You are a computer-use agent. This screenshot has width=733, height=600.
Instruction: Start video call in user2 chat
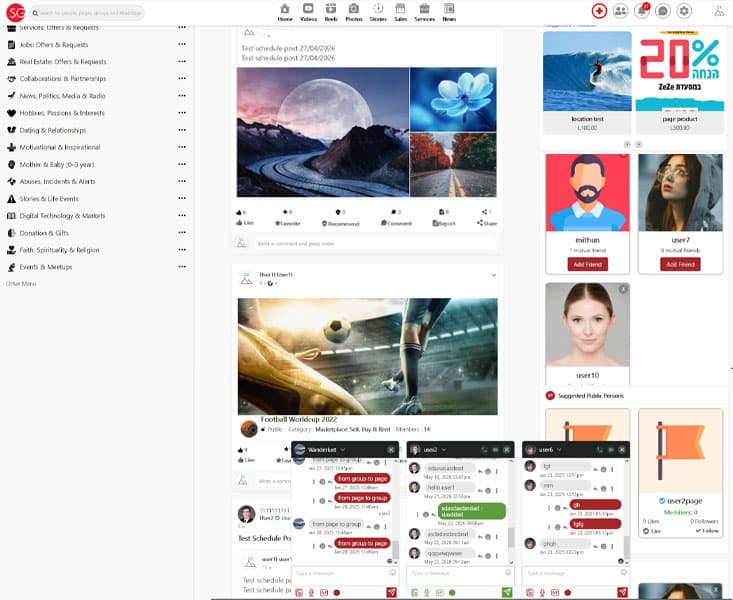(x=496, y=450)
